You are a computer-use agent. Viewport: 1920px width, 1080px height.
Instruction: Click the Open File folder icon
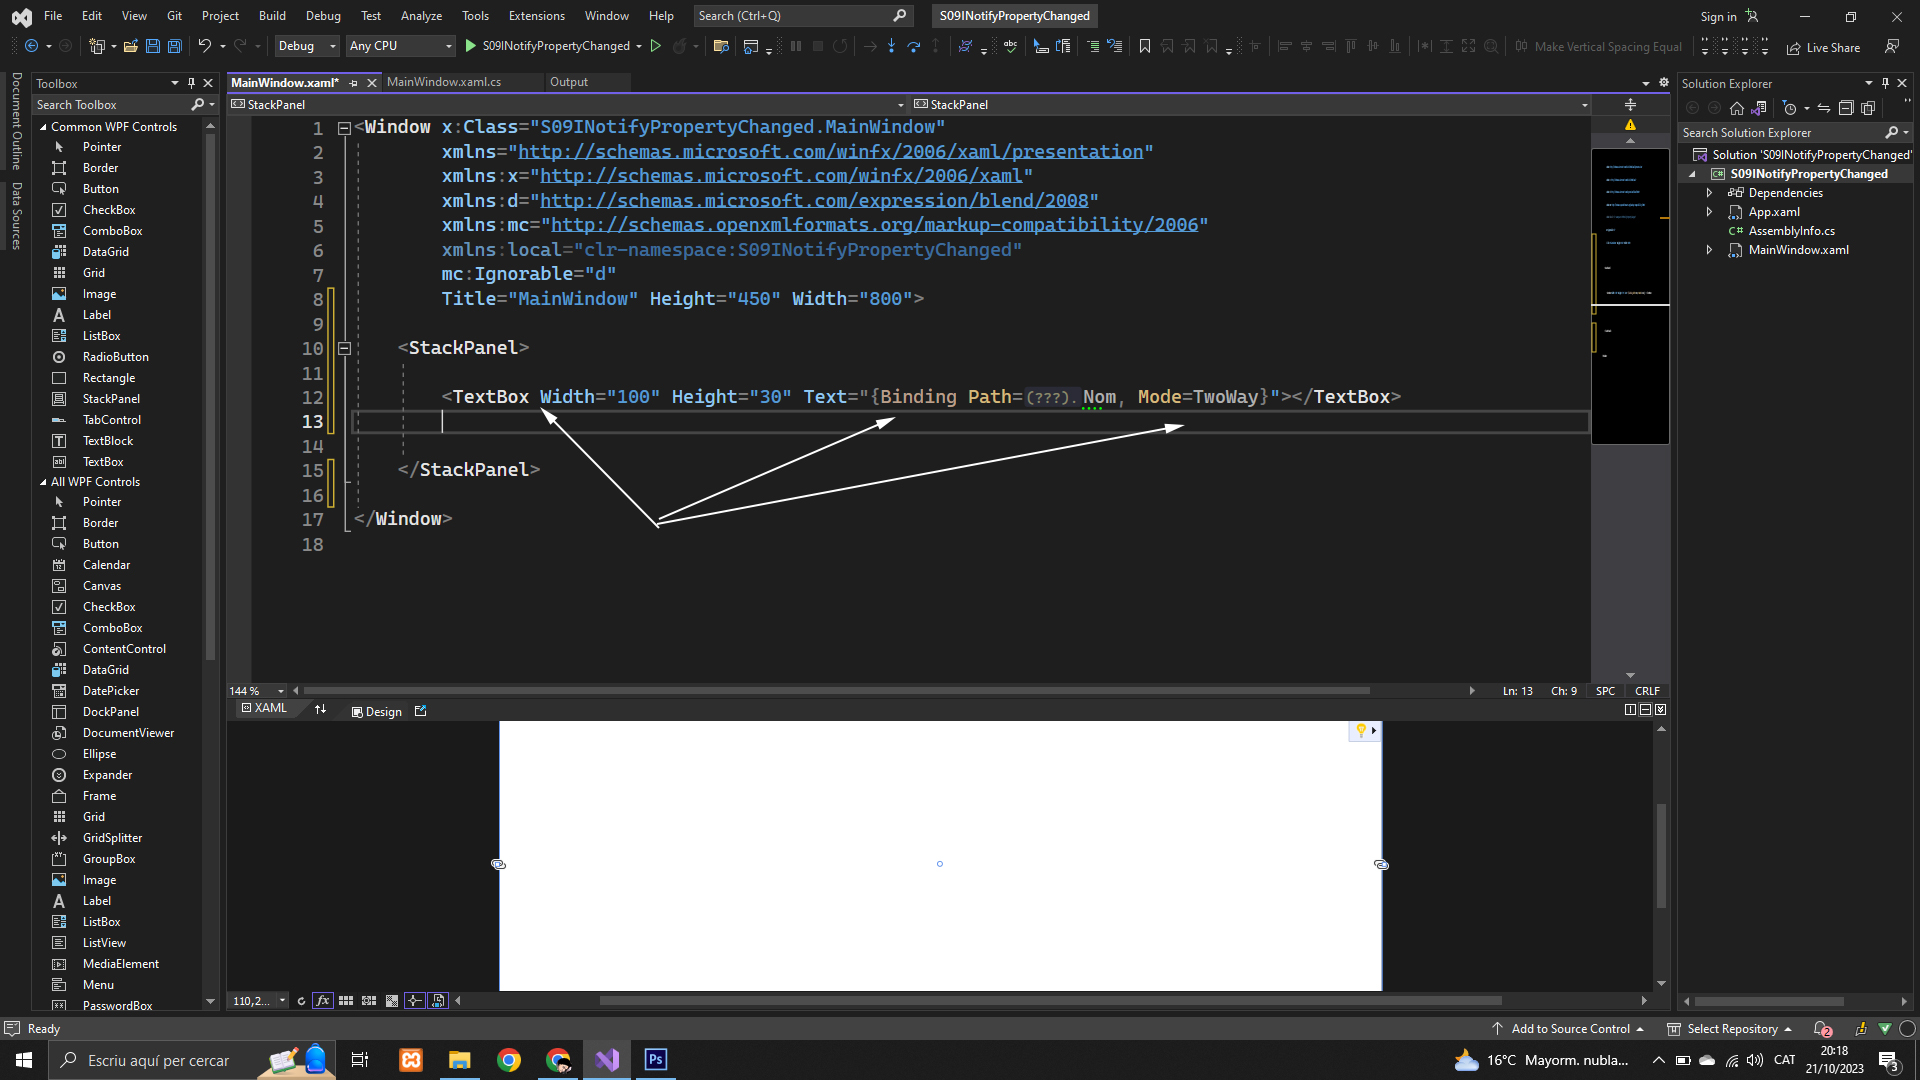[131, 46]
